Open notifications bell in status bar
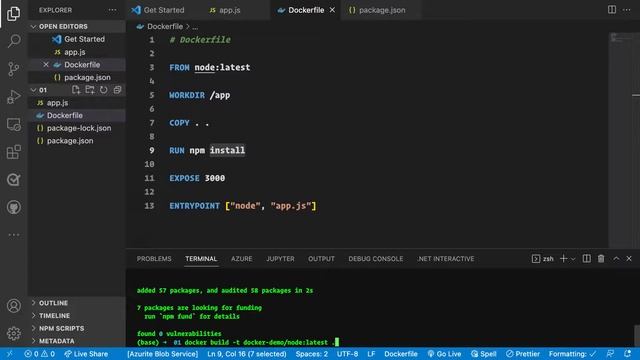Viewport: 640px width, 360px height. [x=627, y=353]
